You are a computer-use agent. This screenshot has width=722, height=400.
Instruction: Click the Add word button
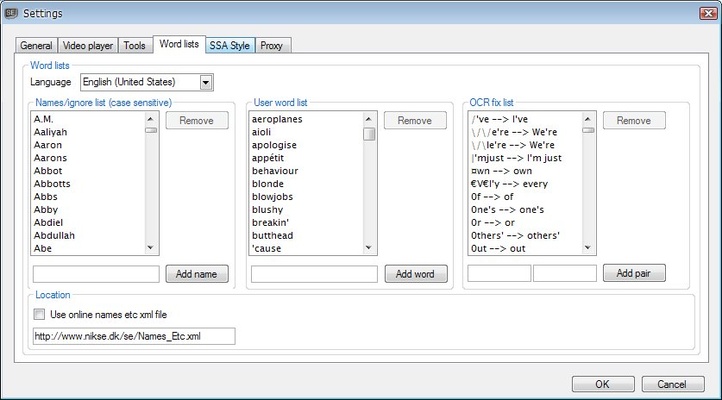pos(415,273)
